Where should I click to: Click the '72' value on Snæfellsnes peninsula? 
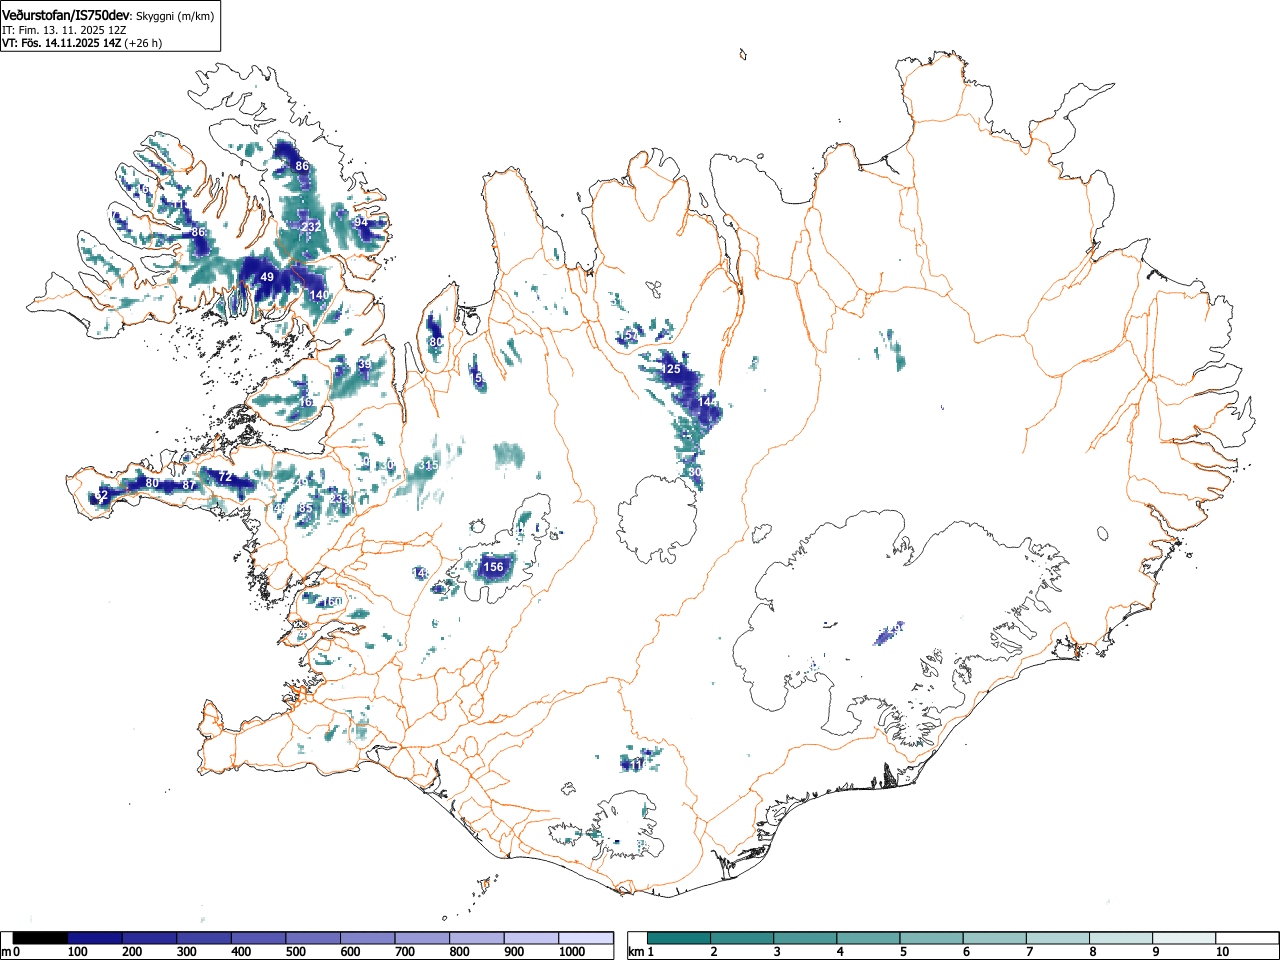tap(225, 477)
